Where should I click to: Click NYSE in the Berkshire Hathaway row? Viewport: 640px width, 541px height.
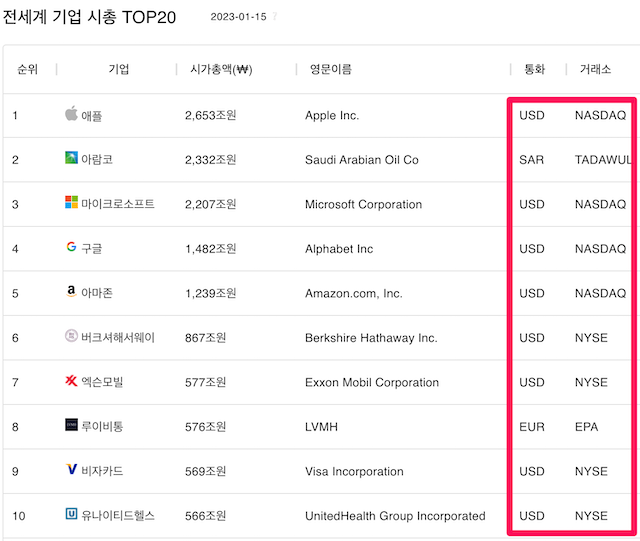(591, 337)
